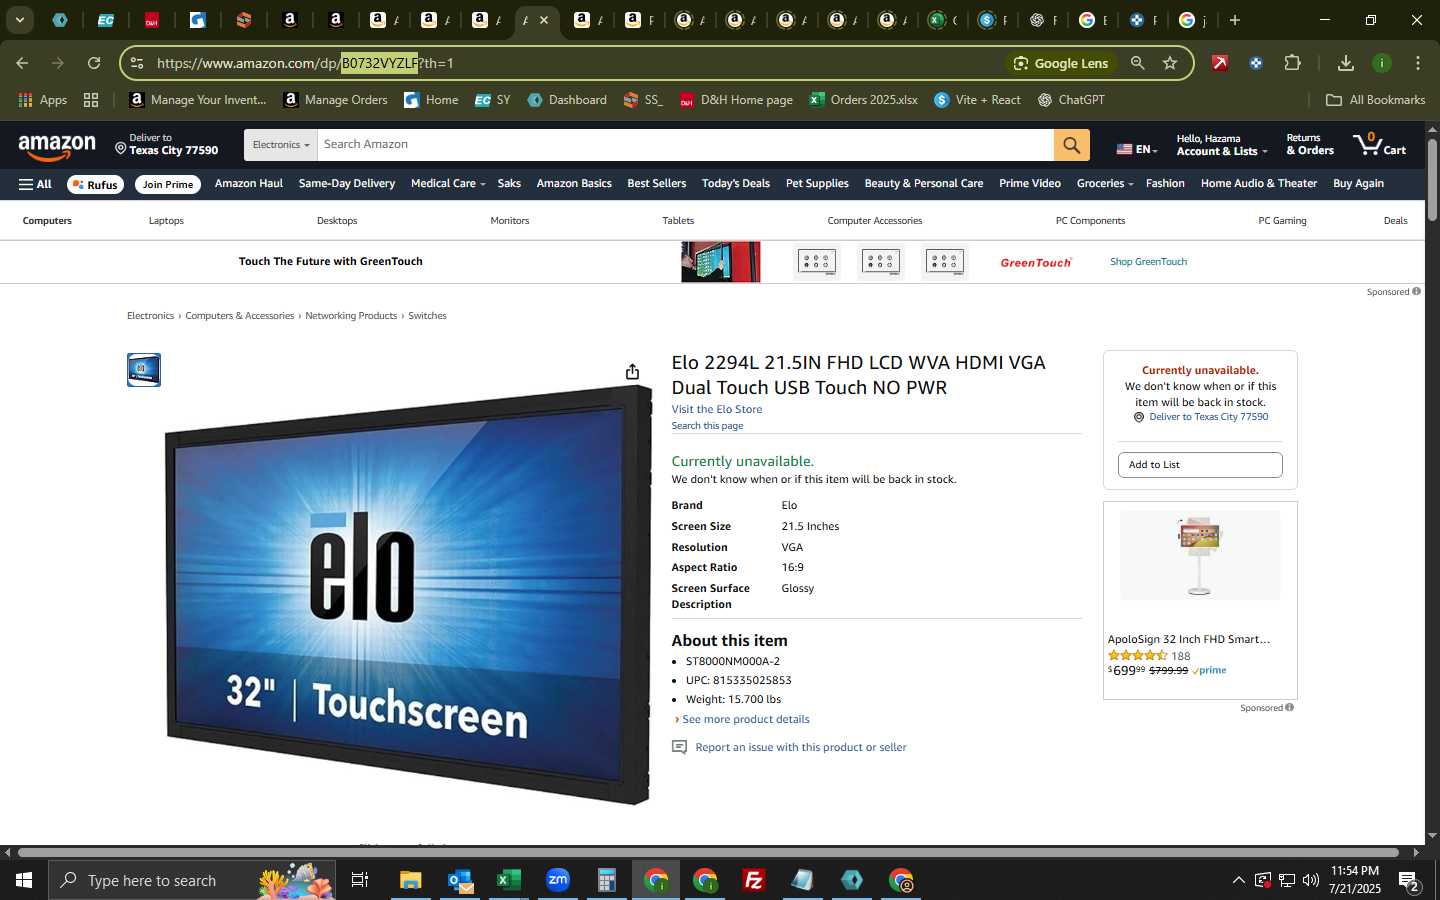Click the Amazon logo in the header
Viewport: 1440px width, 900px height.
[x=57, y=146]
